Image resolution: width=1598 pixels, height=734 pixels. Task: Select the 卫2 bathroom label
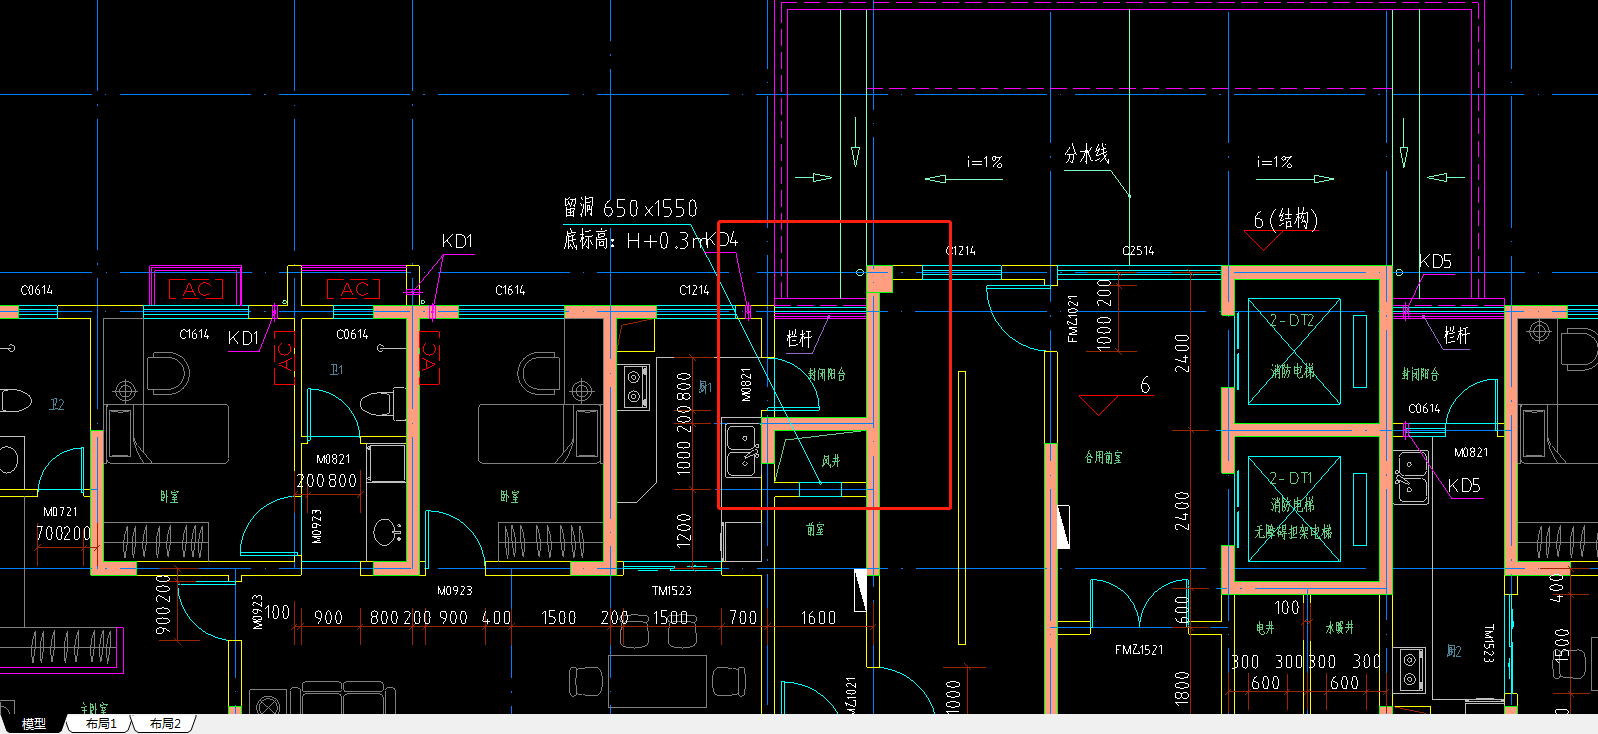[57, 404]
